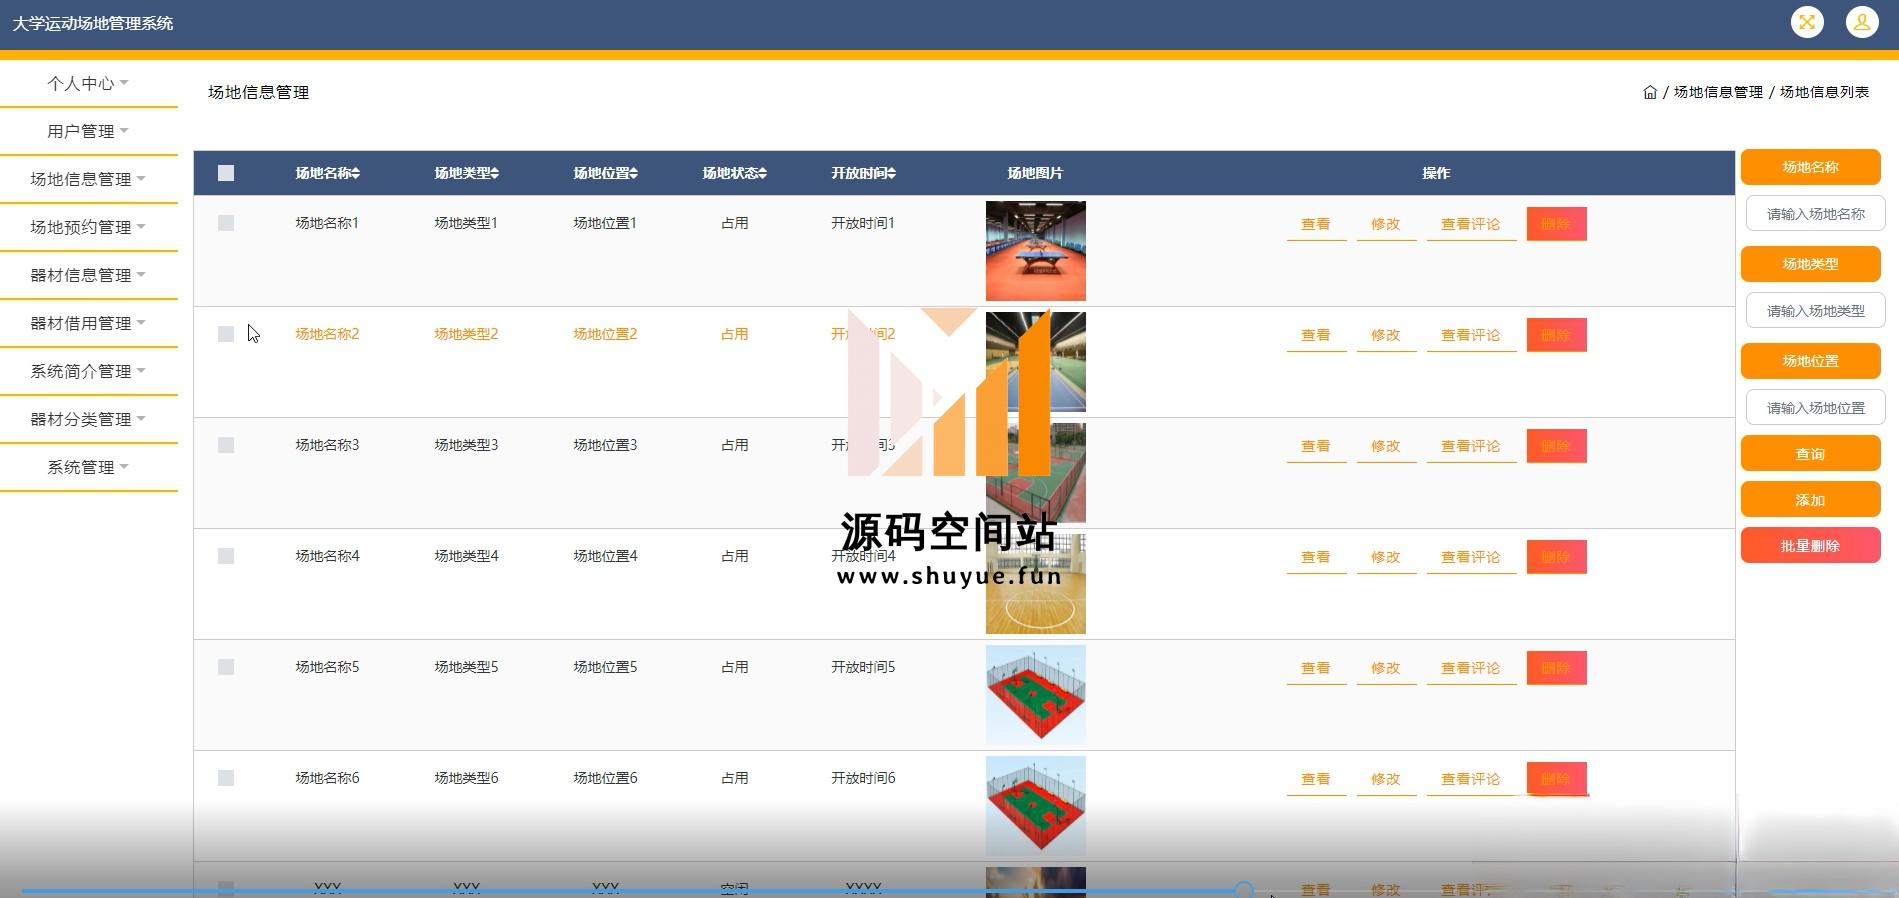The height and width of the screenshot is (898, 1899).
Task: Click 查看 for 场地名称5 row
Action: tap(1316, 668)
